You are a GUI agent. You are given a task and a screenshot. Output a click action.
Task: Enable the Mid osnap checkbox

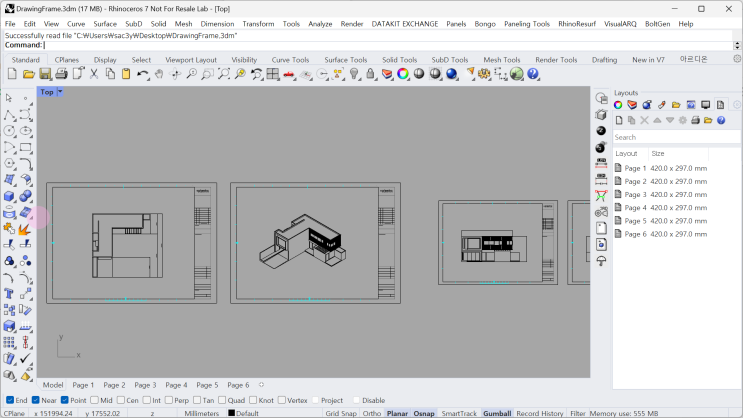(94, 400)
